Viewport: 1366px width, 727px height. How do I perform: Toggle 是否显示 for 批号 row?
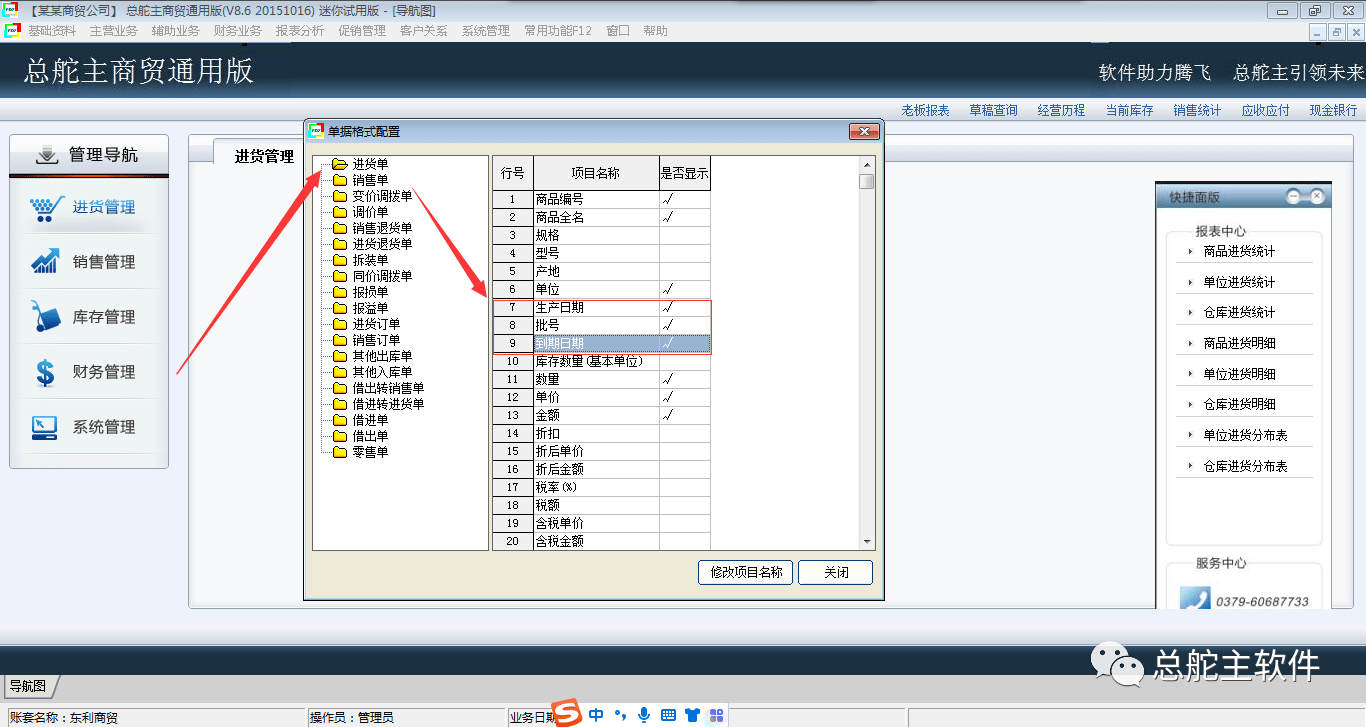click(685, 325)
